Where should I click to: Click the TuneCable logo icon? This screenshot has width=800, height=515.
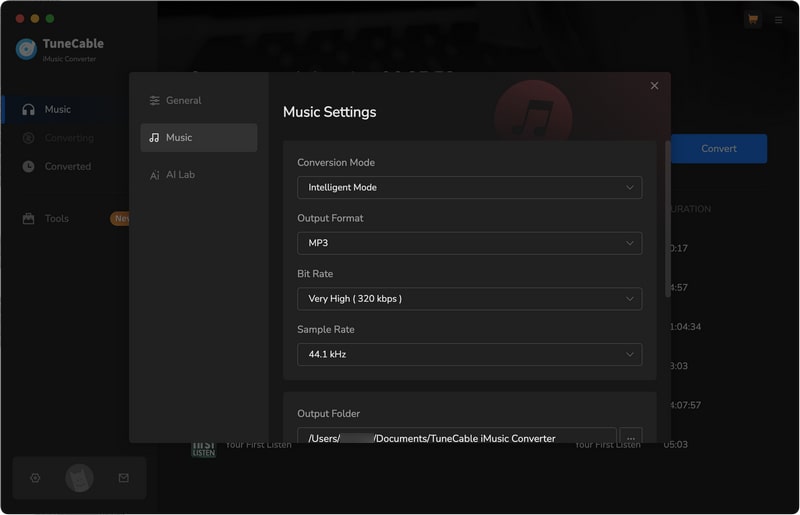tap(26, 49)
